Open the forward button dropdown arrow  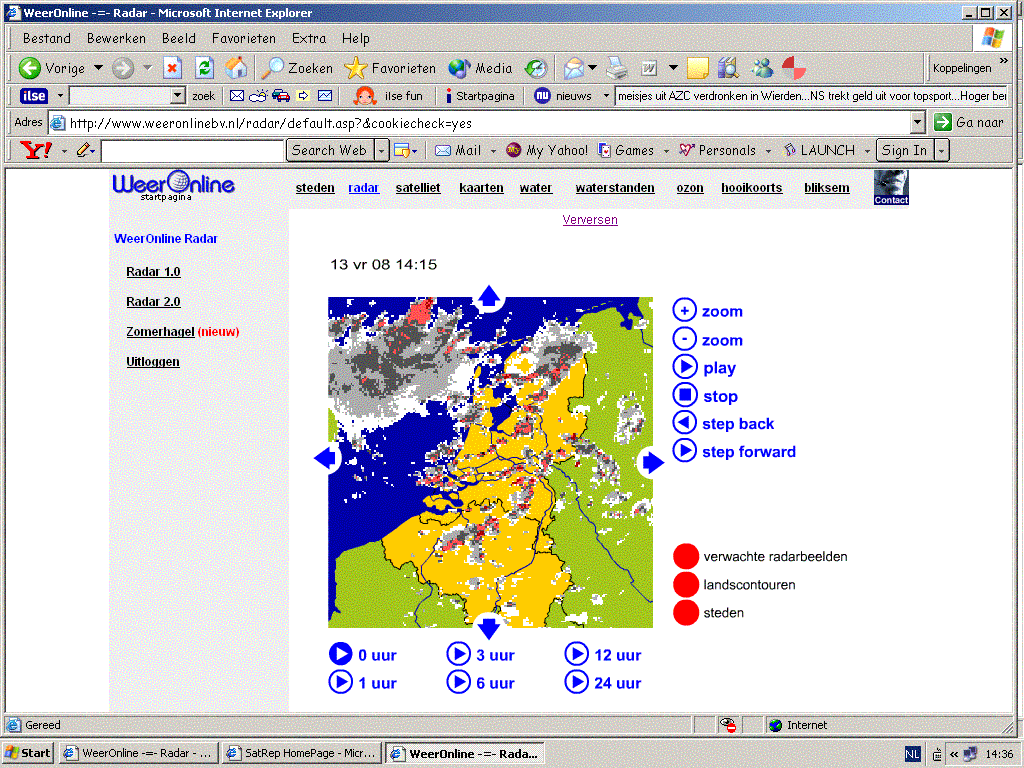(x=147, y=68)
